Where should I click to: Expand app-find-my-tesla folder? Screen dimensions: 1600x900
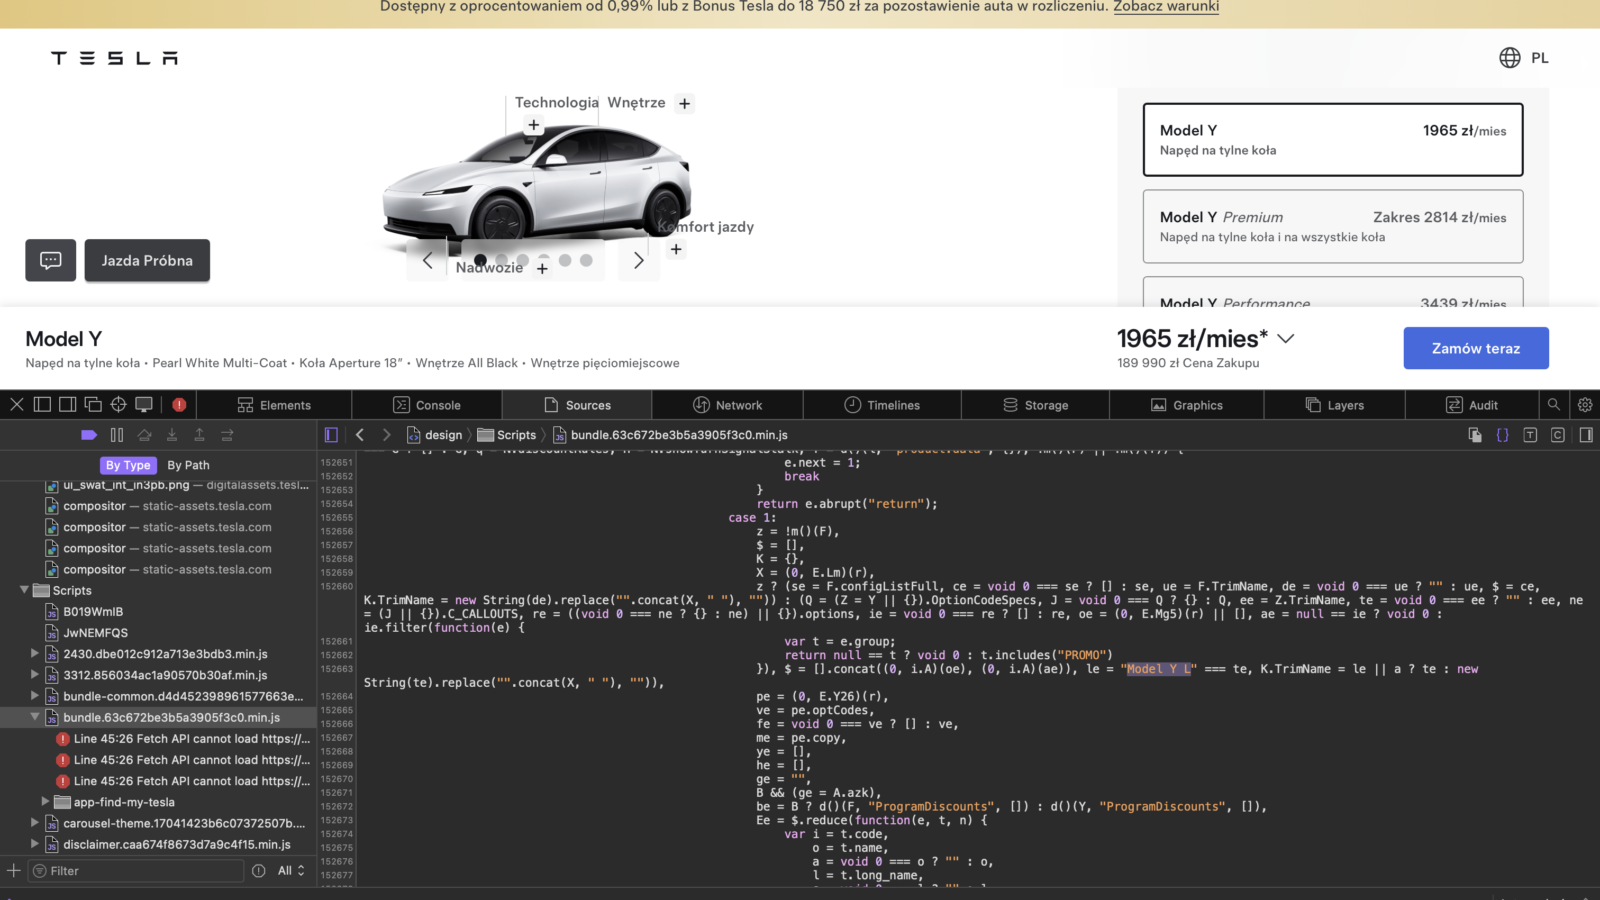[x=45, y=801]
